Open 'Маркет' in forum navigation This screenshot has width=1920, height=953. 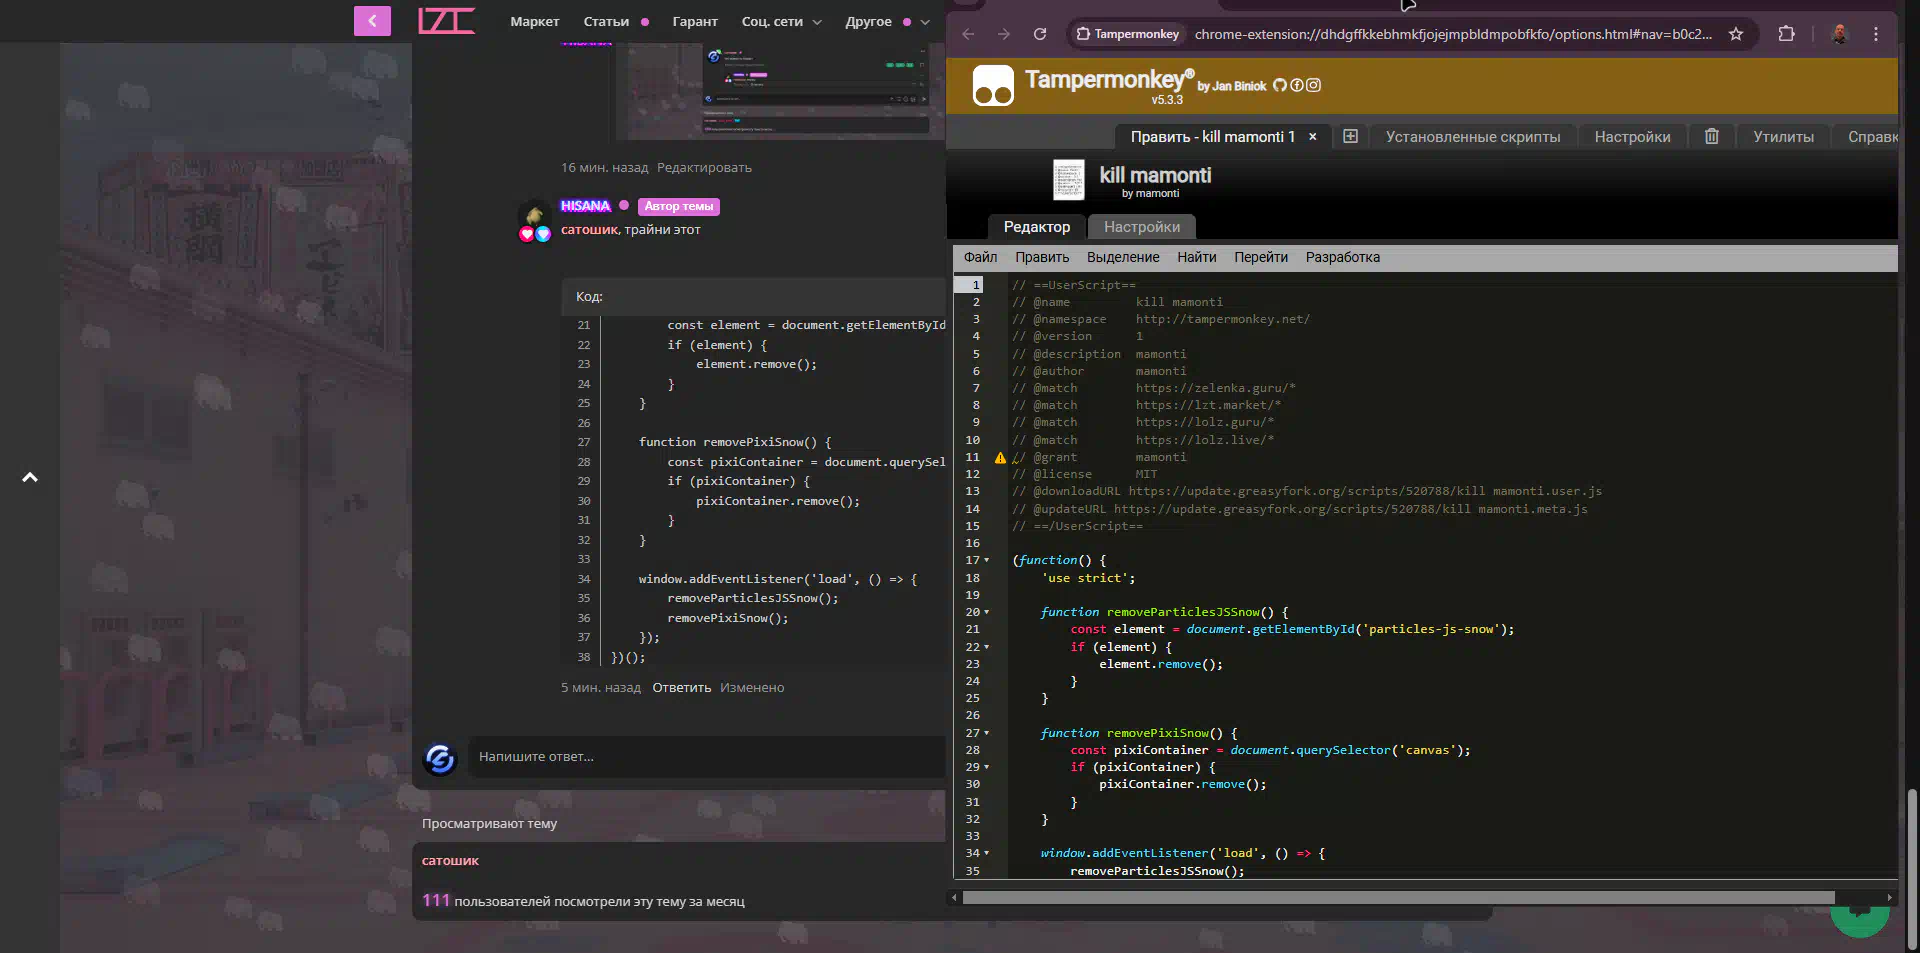click(535, 22)
